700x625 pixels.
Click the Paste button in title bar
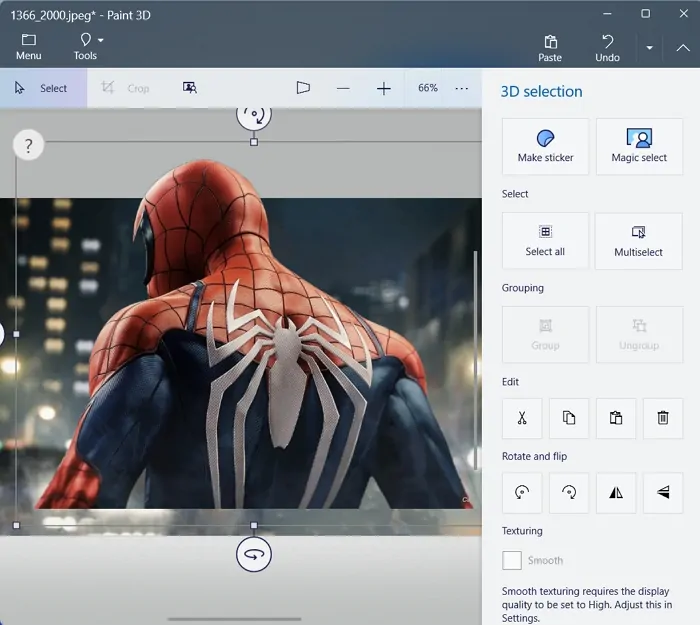coord(550,48)
